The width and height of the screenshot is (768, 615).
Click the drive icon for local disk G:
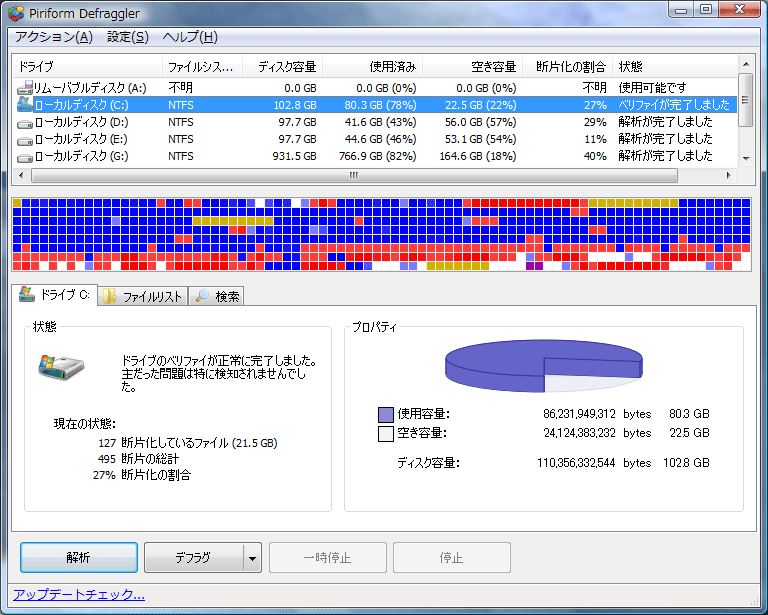pyautogui.click(x=24, y=158)
